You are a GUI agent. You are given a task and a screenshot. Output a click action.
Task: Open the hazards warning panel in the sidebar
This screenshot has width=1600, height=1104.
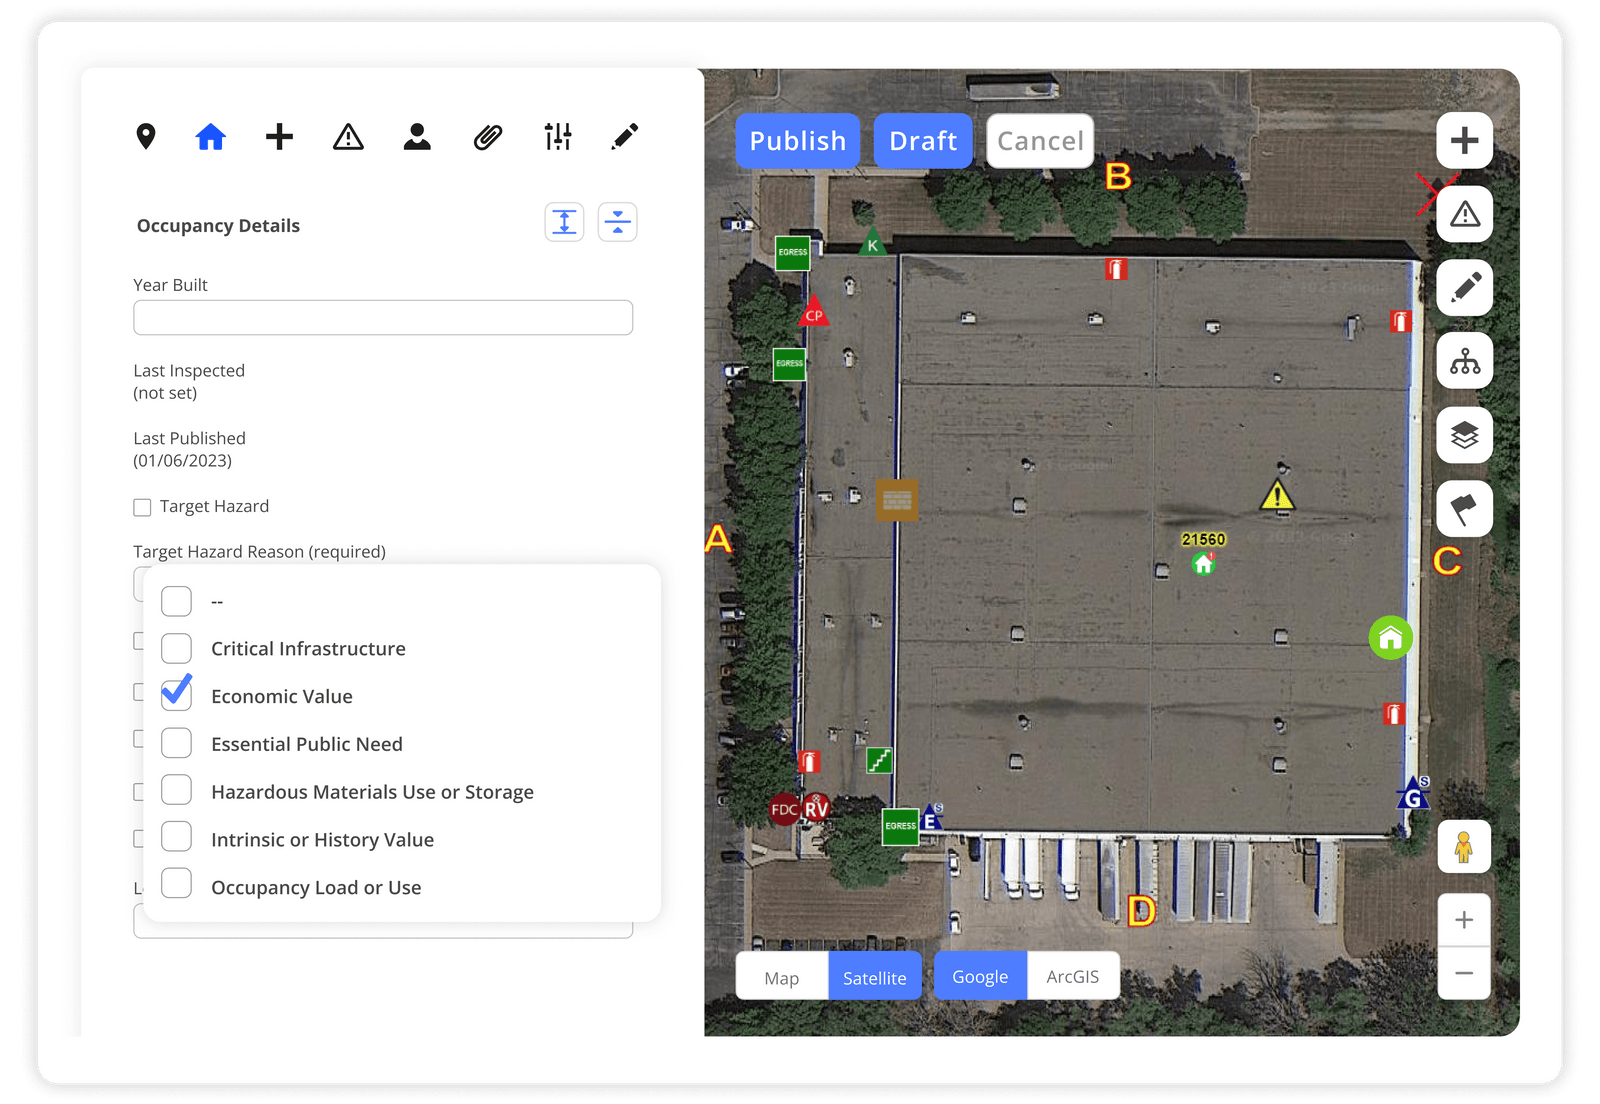[348, 137]
